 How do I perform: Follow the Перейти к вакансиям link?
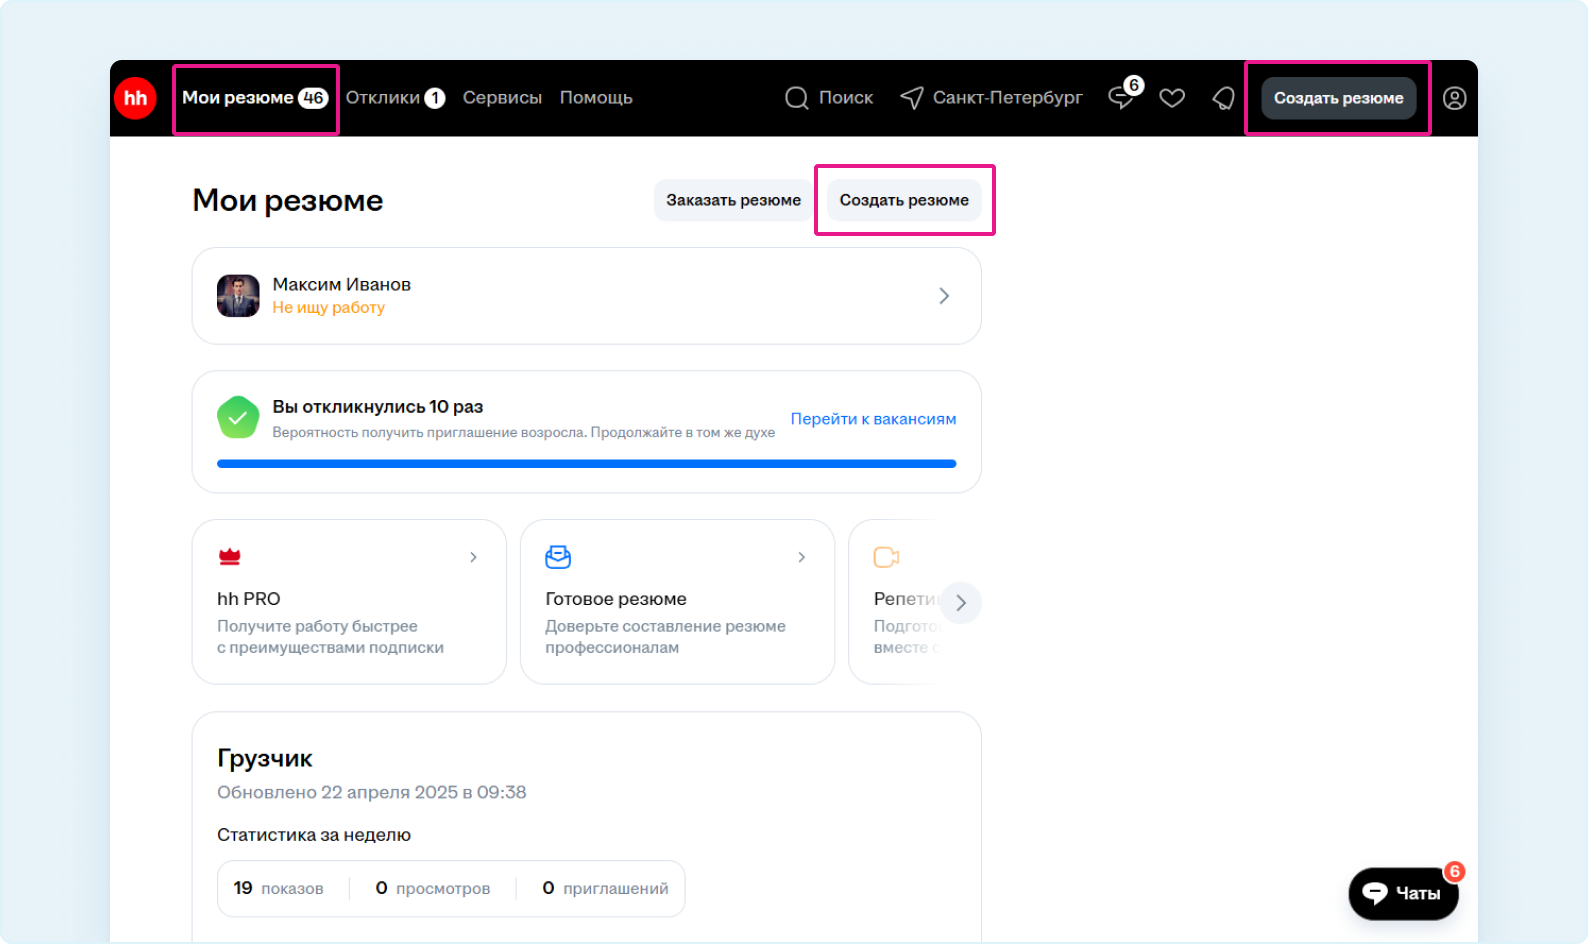click(874, 419)
